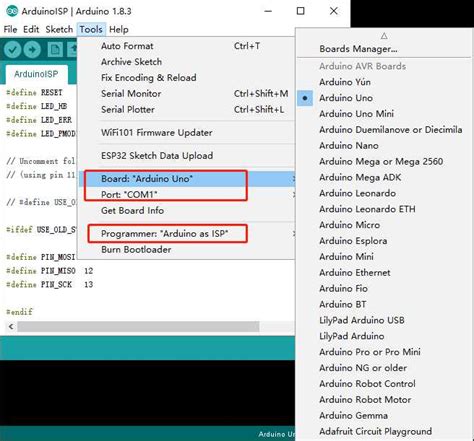Select the ArduinoISP sketch tab

click(x=36, y=74)
